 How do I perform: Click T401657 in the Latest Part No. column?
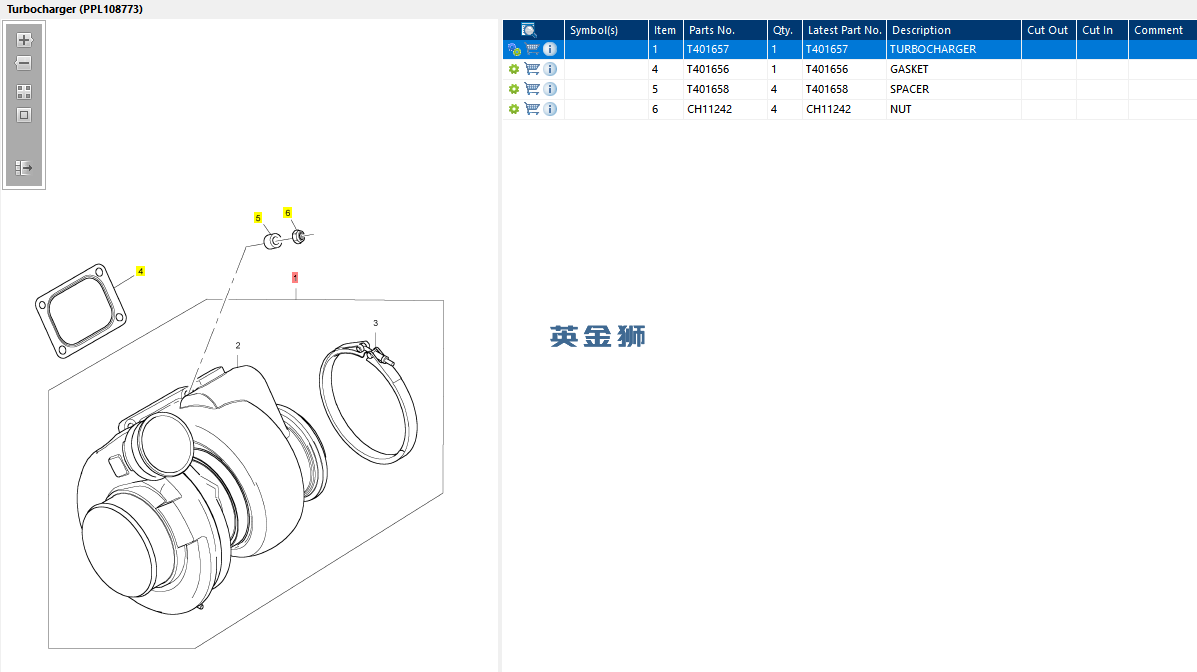(x=827, y=49)
